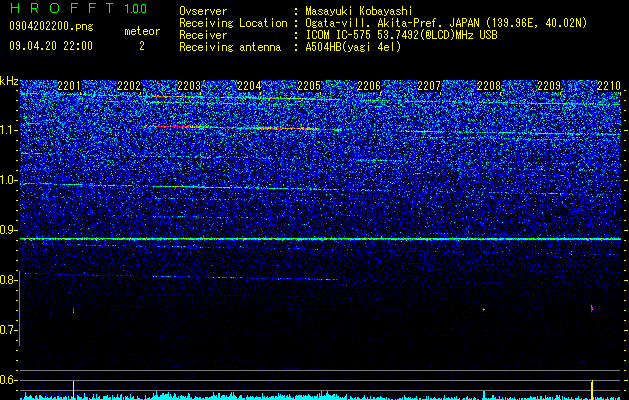This screenshot has width=629, height=400.
Task: Click the meteor count number 2
Action: coord(142,46)
